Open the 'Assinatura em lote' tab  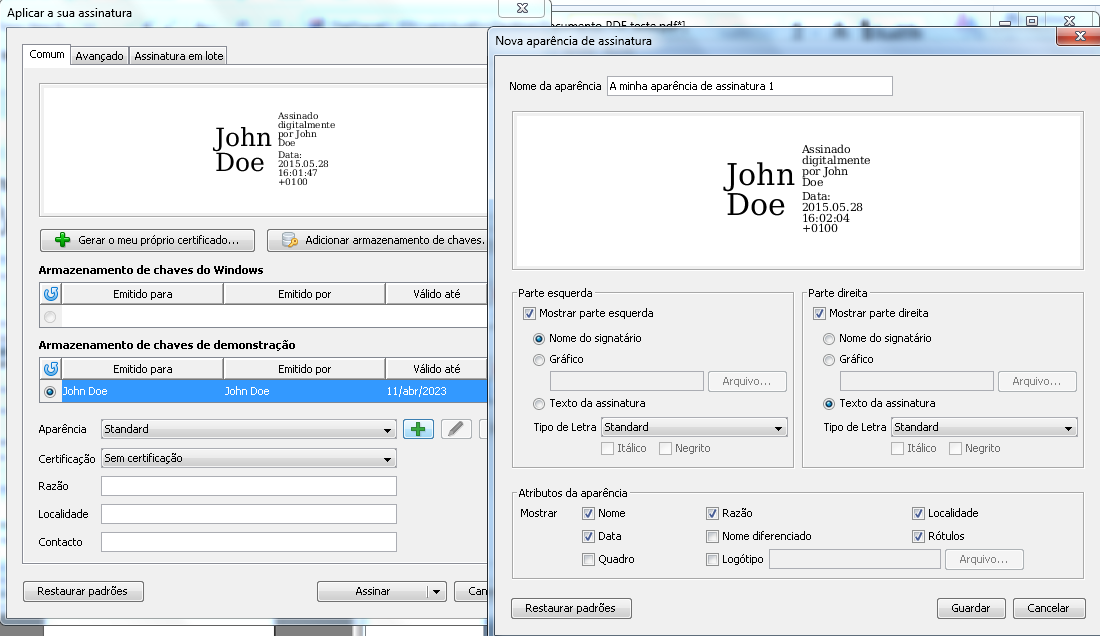tap(179, 56)
